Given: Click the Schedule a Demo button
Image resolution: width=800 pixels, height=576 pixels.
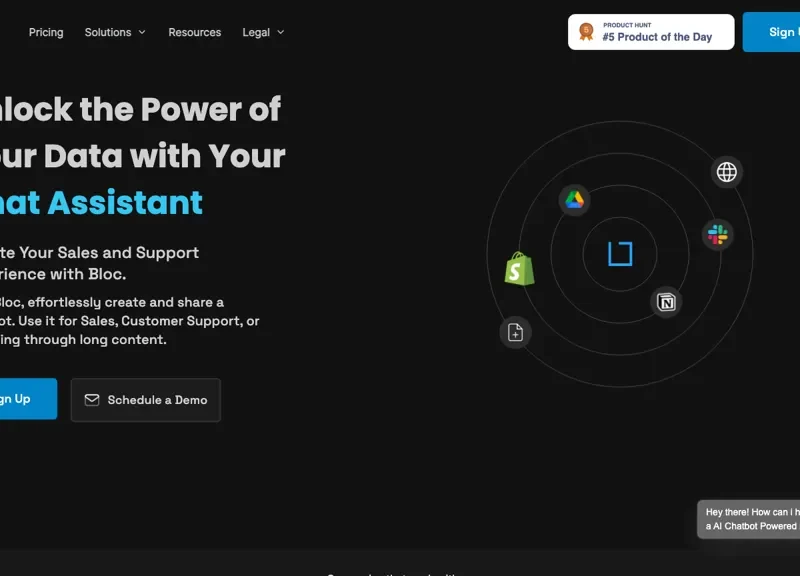Looking at the screenshot, I should (x=146, y=400).
